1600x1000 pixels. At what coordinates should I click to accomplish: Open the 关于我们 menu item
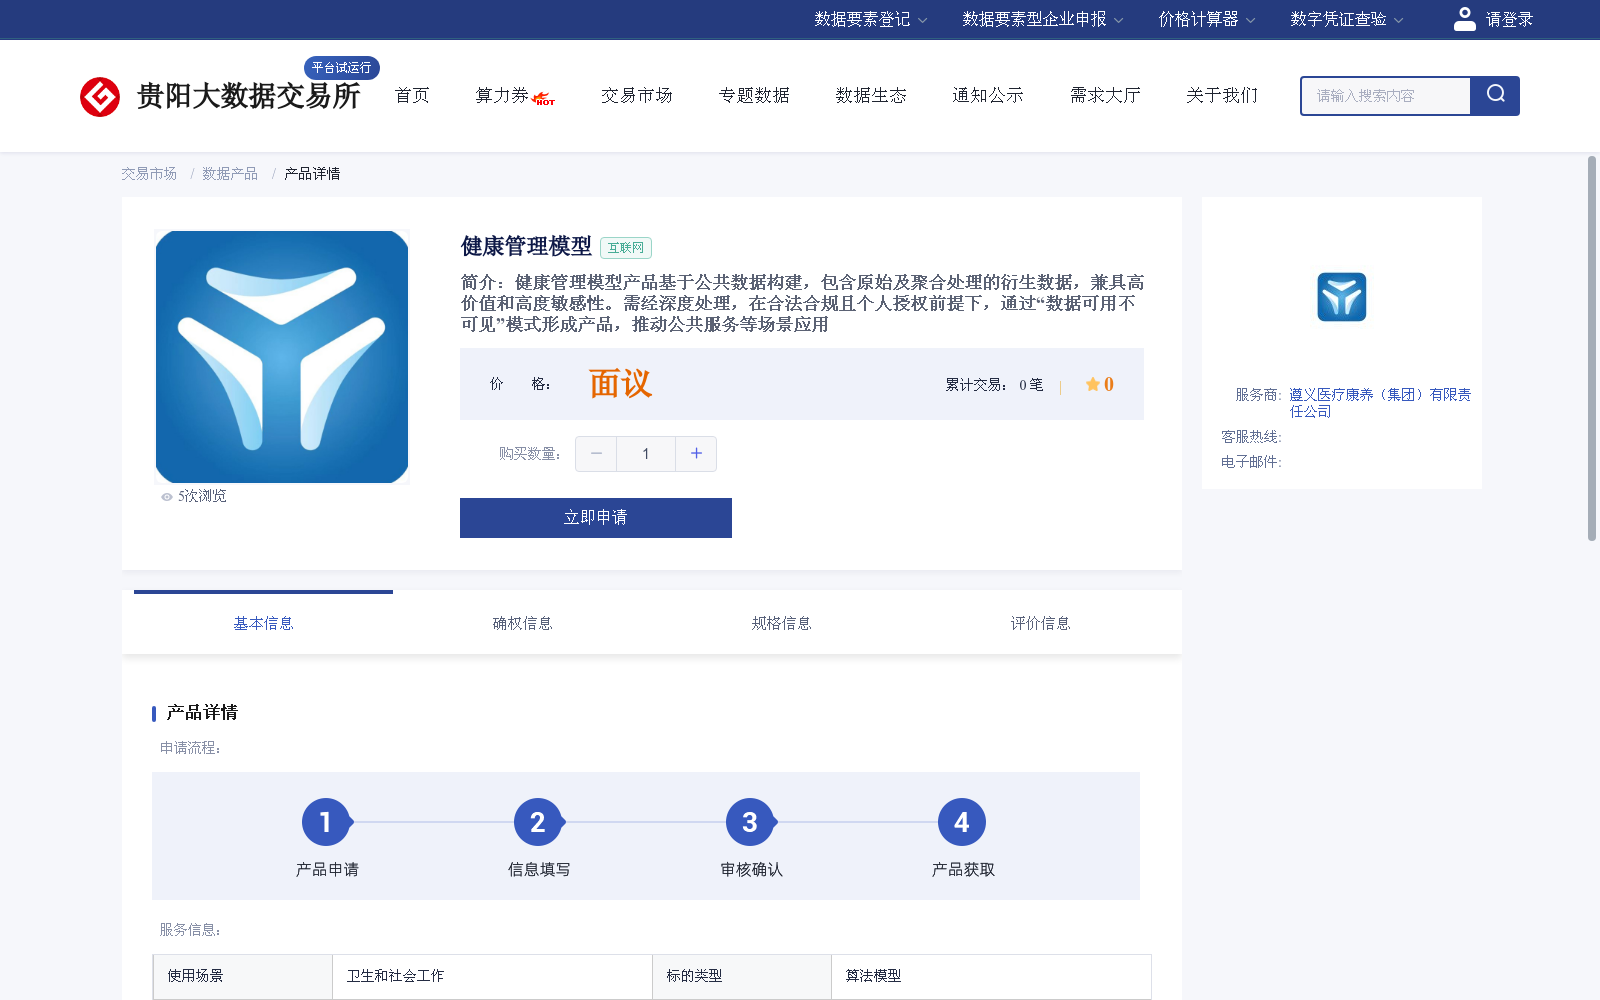[x=1222, y=95]
